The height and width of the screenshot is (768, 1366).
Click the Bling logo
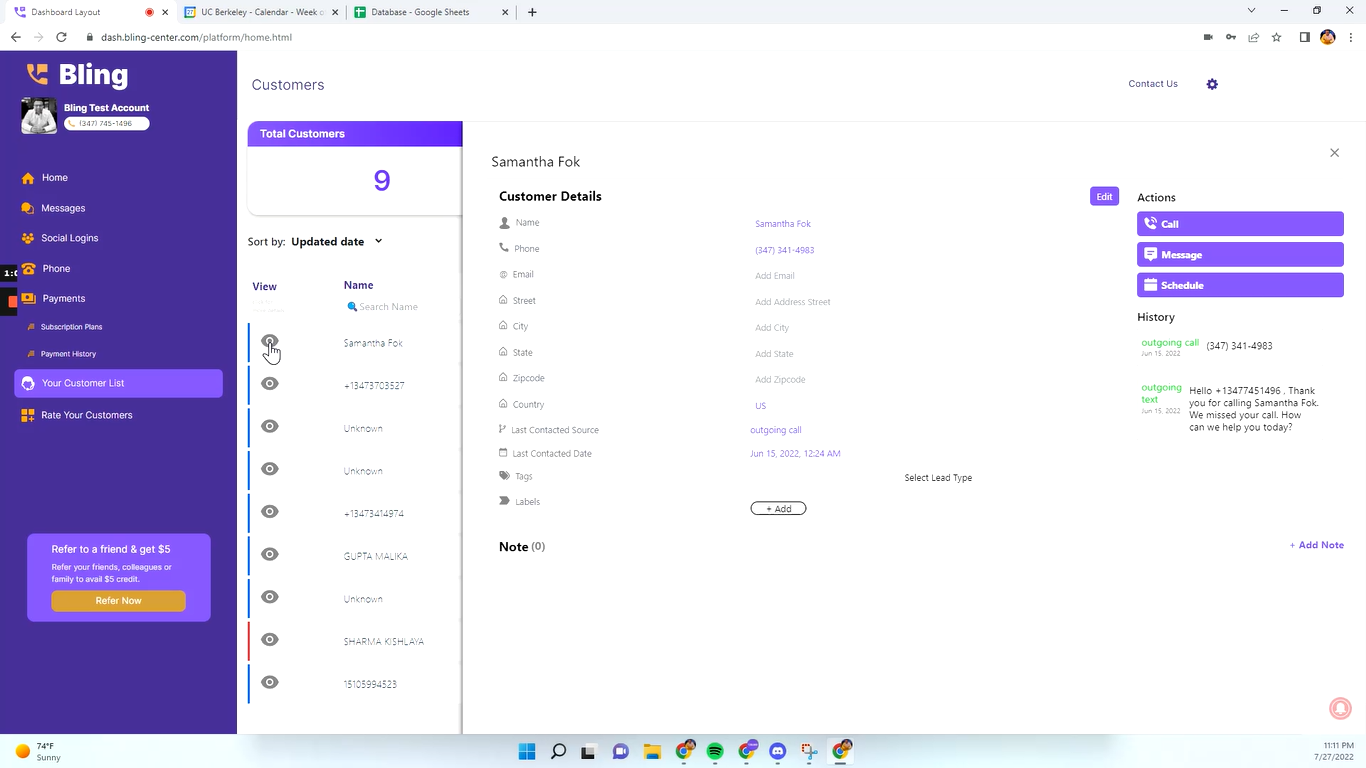tap(77, 74)
